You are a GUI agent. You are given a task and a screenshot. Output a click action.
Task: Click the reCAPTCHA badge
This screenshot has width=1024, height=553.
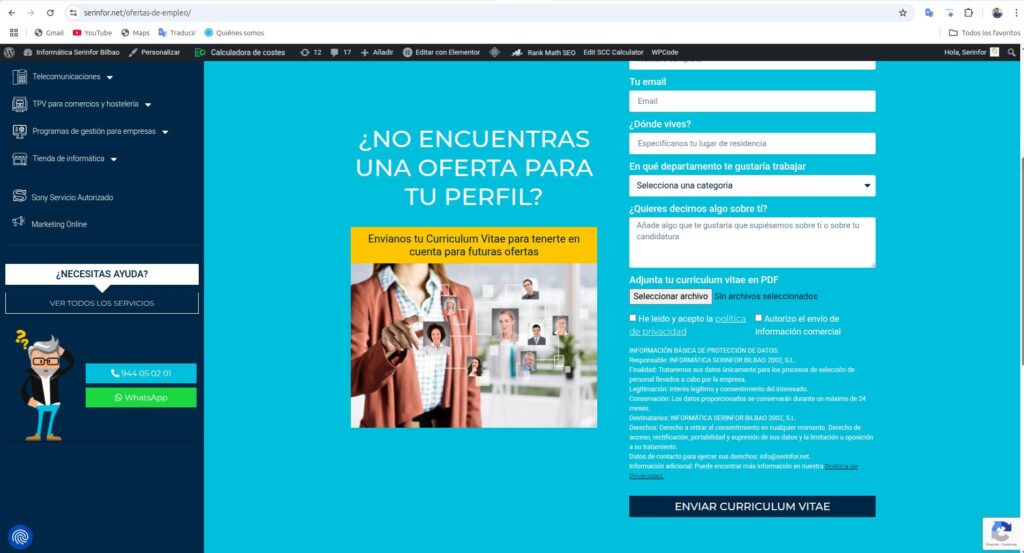click(x=1002, y=533)
